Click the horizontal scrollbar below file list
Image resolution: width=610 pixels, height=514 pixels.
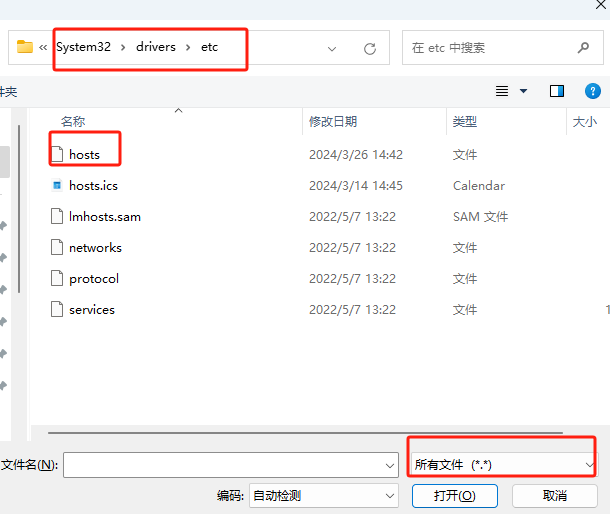pyautogui.click(x=305, y=432)
